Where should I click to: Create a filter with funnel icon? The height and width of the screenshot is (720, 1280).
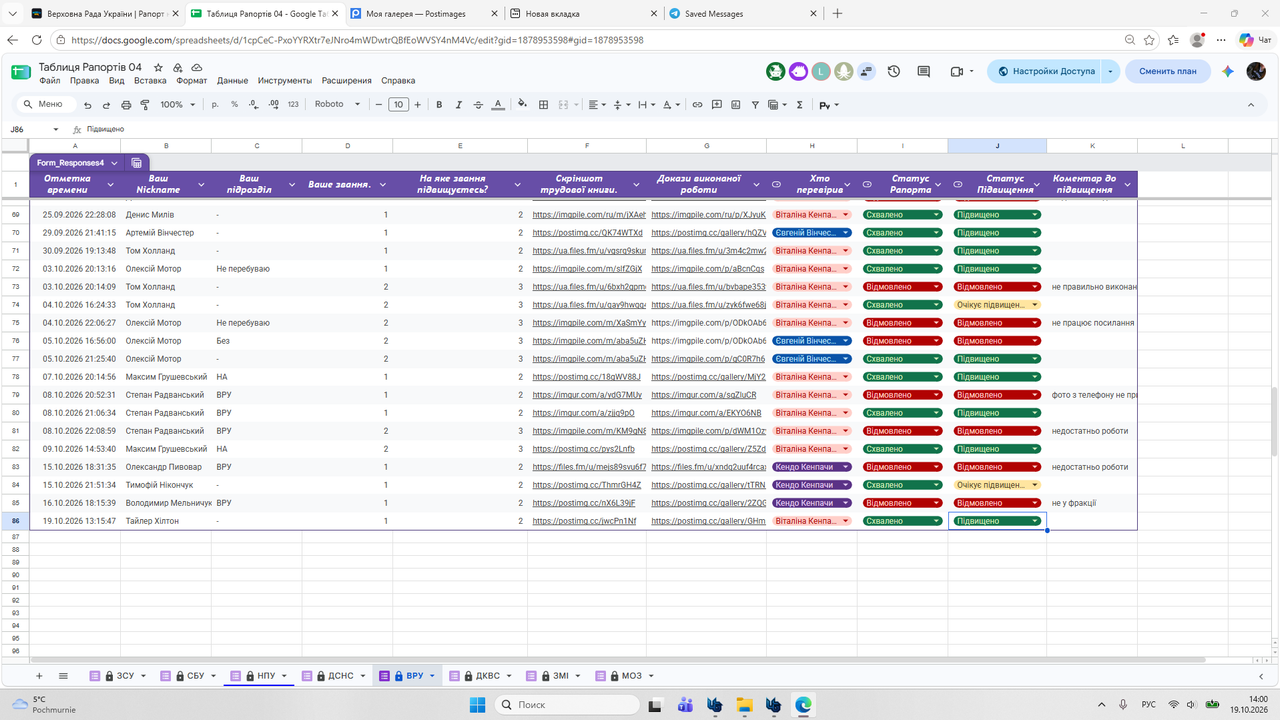[x=756, y=105]
